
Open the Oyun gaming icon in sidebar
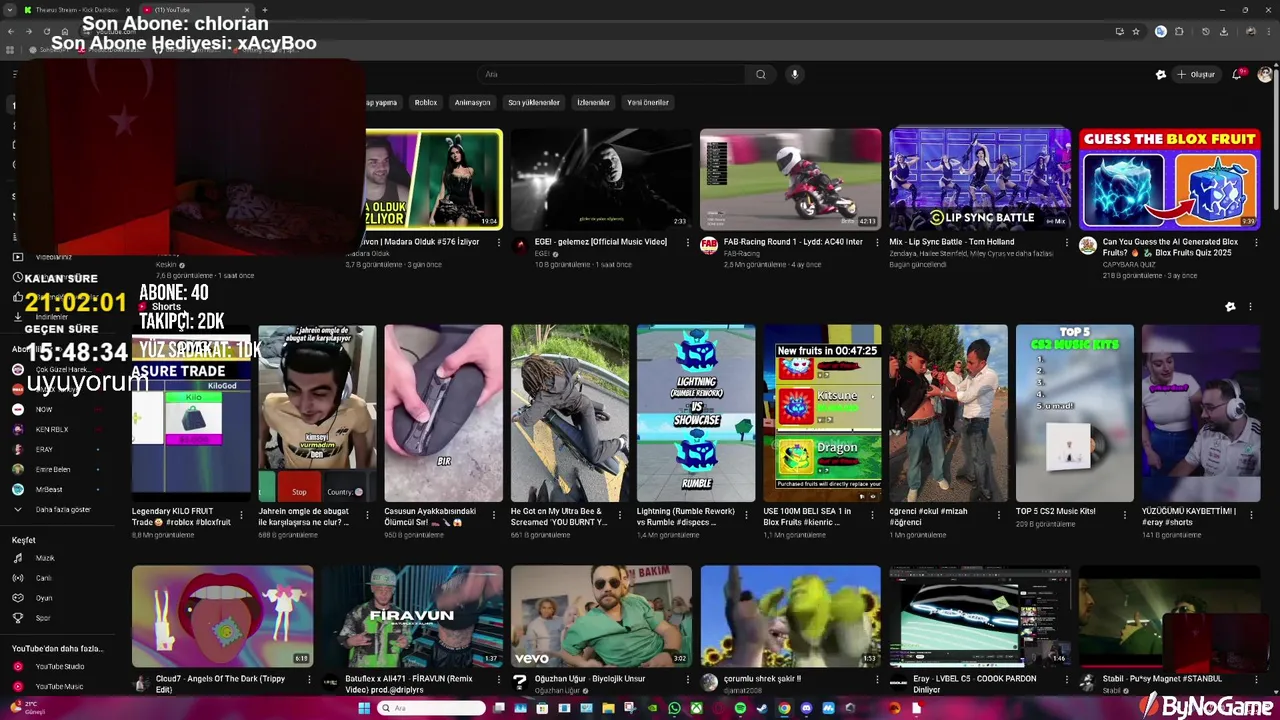pos(17,598)
